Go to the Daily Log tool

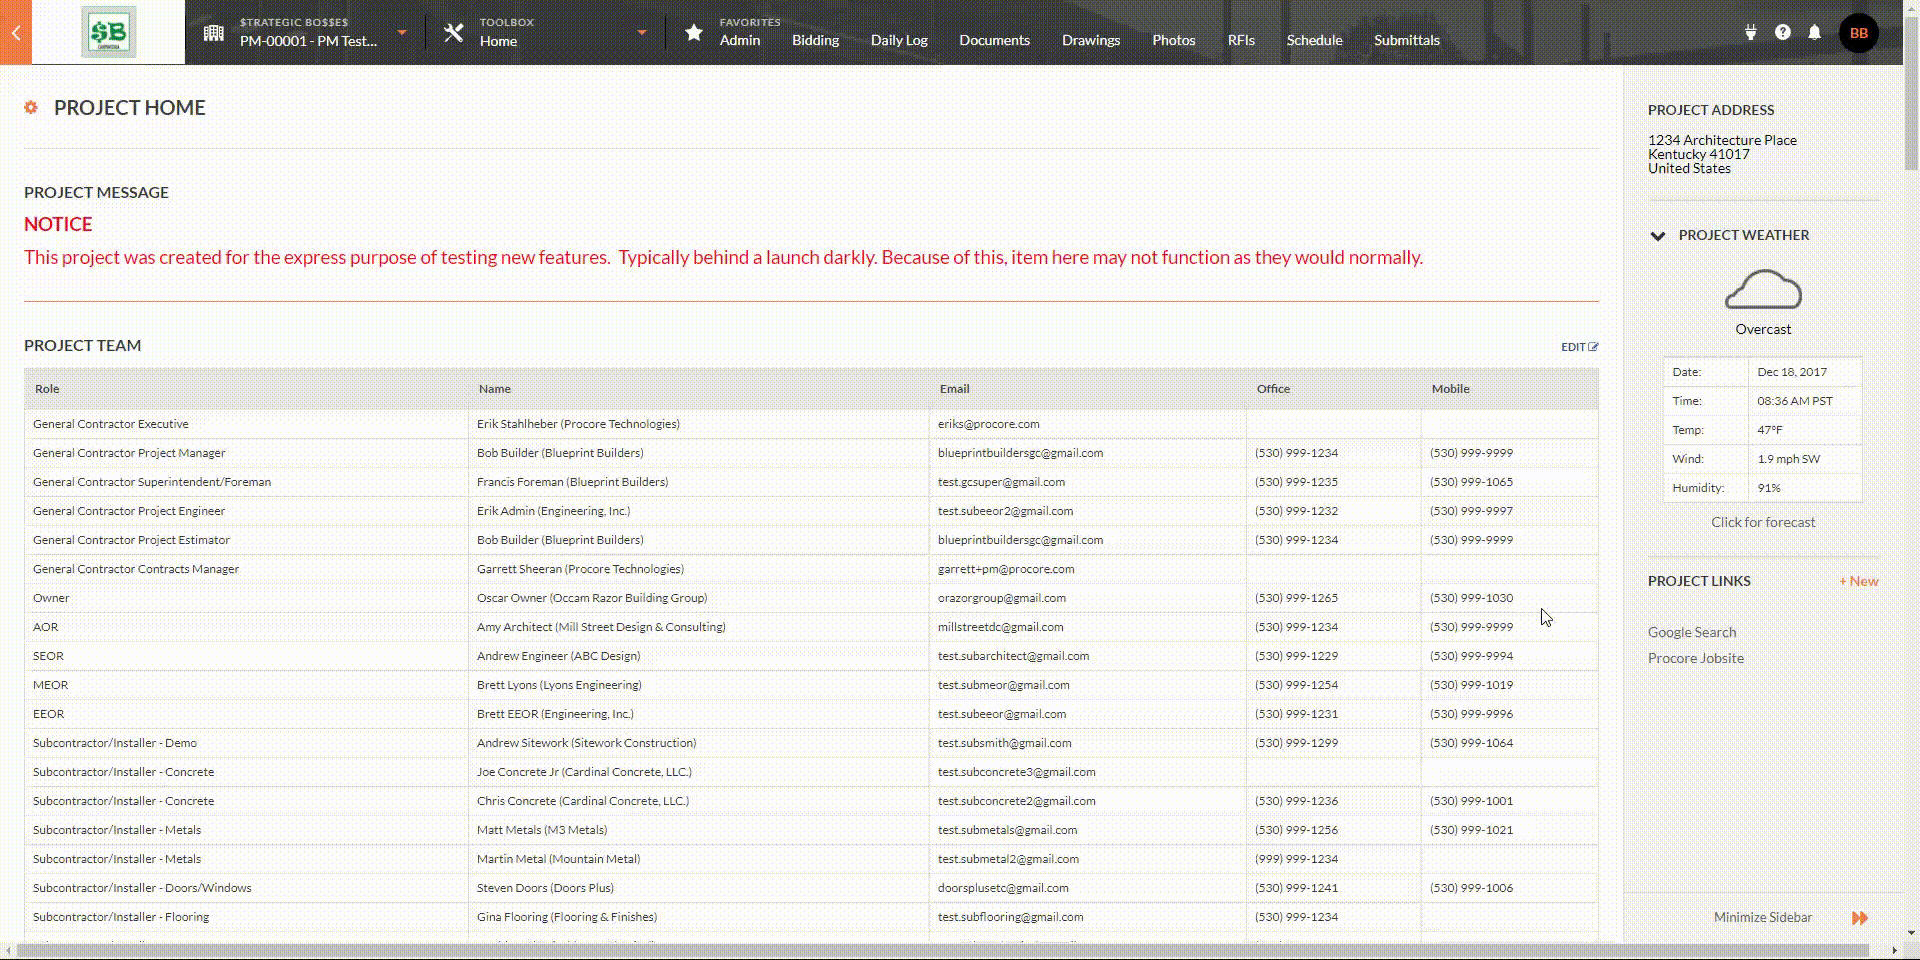[898, 40]
